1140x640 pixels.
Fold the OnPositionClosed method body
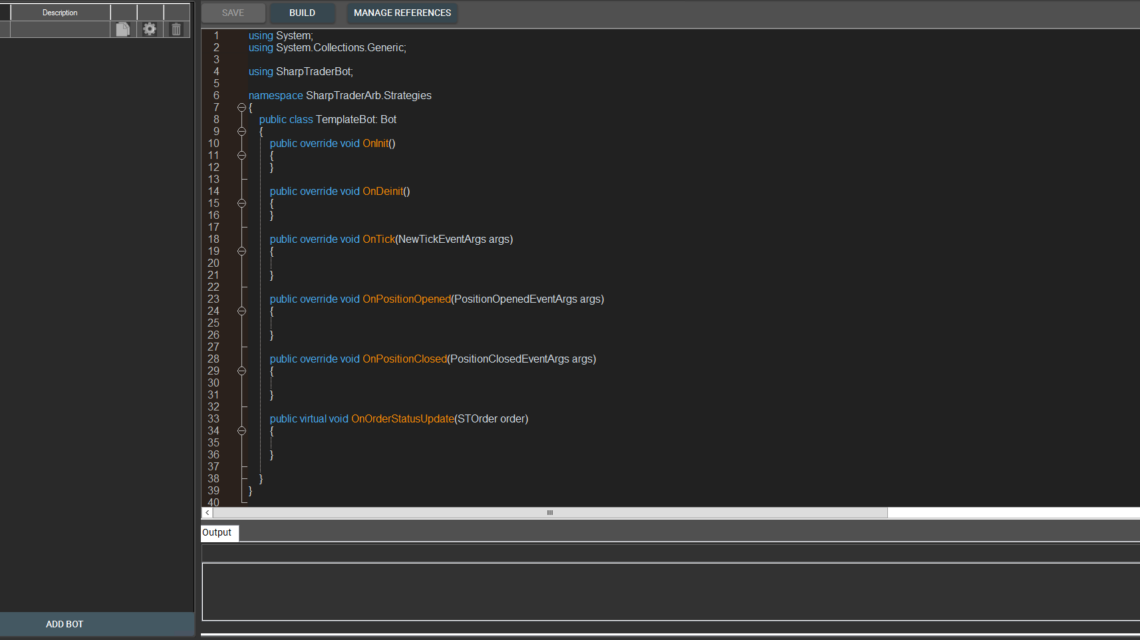(x=241, y=371)
